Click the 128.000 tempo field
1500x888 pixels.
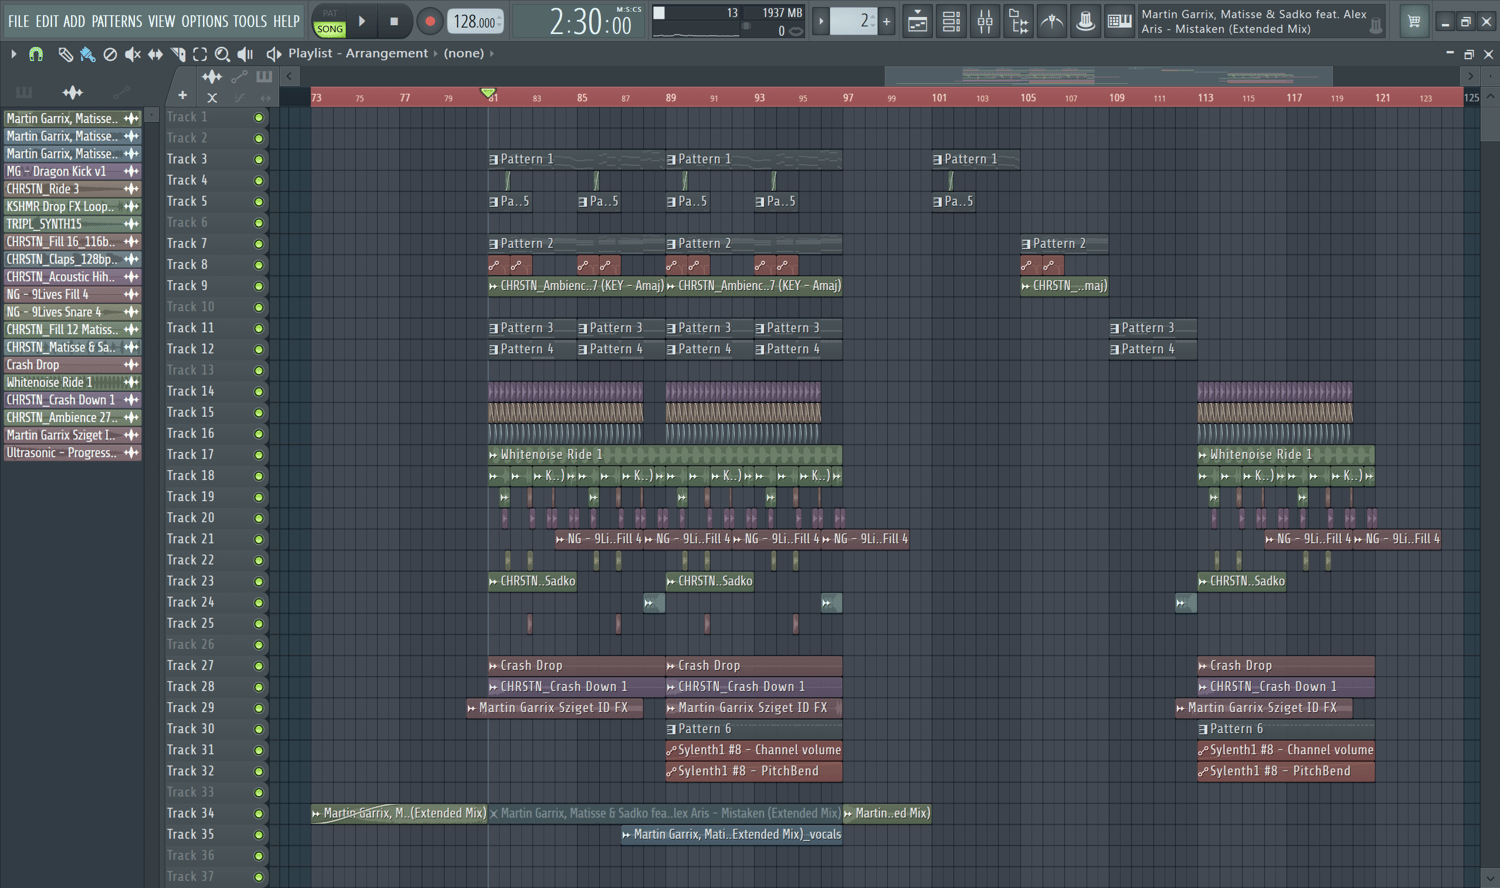(x=473, y=21)
